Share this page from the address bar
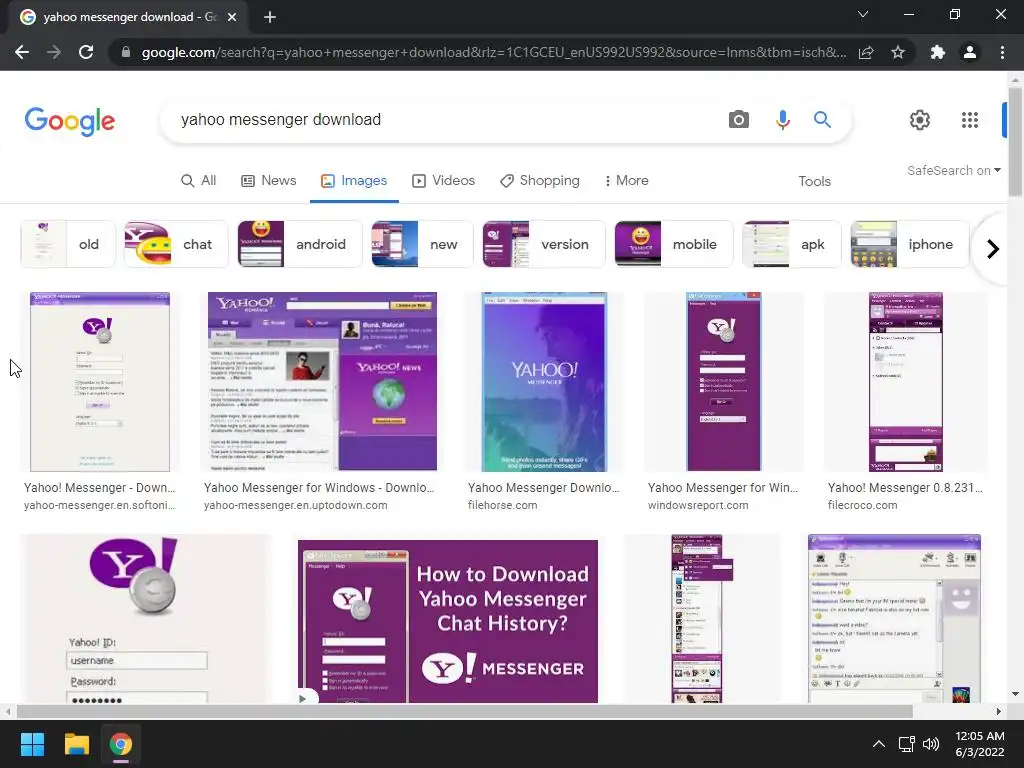 (x=866, y=52)
